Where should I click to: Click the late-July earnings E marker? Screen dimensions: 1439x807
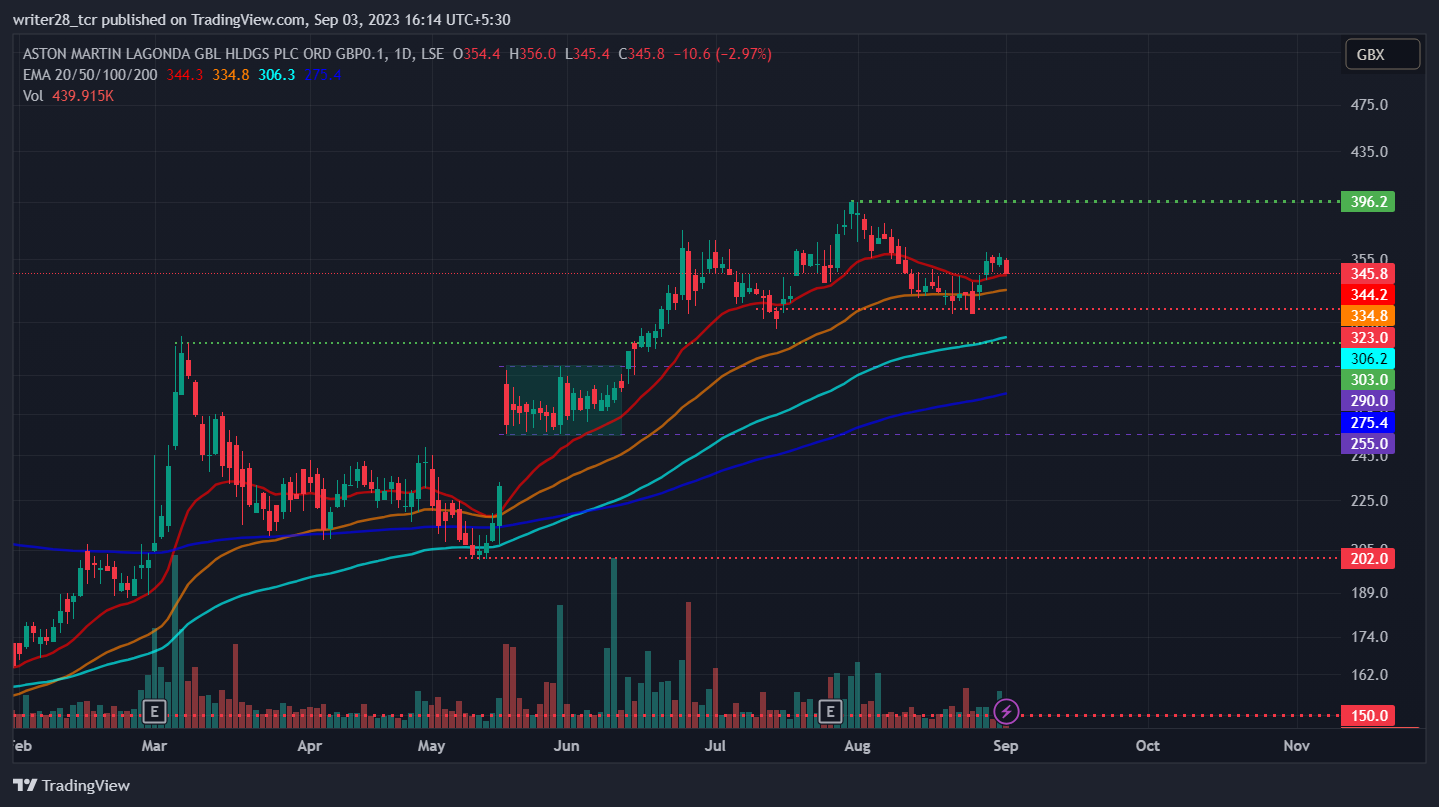829,711
